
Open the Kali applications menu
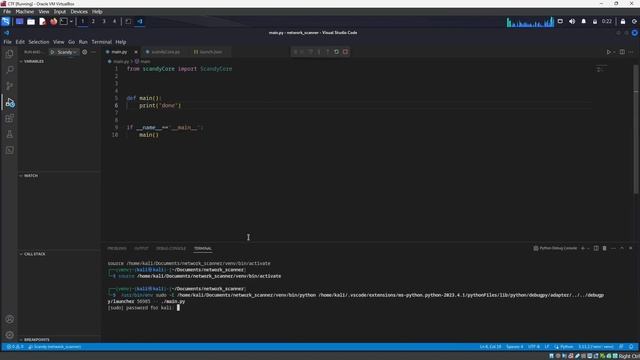click(5, 21)
